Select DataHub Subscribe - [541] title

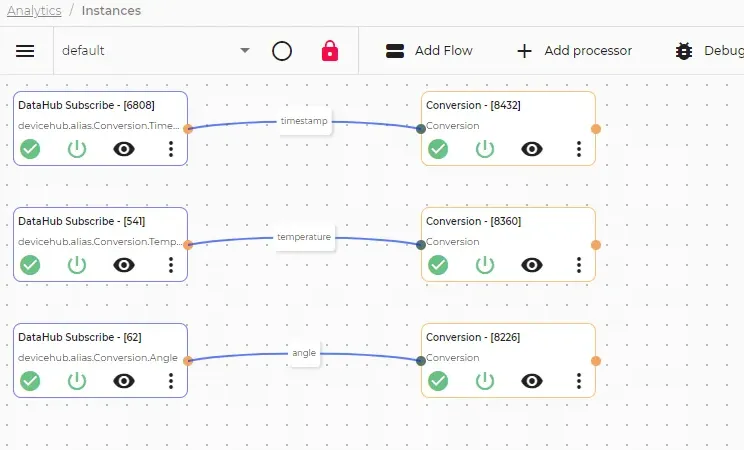click(82, 221)
